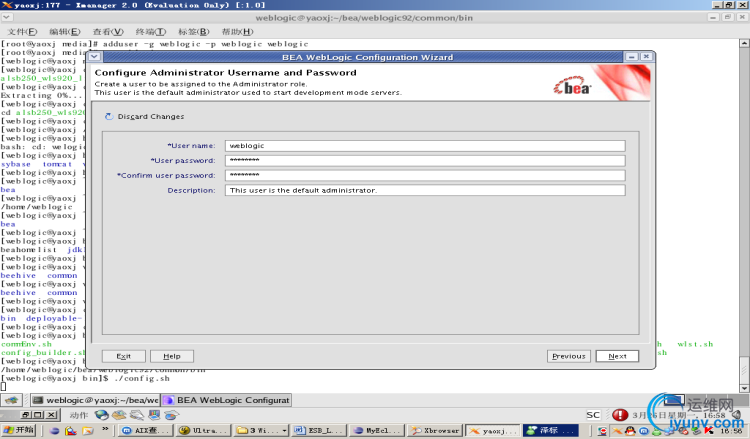
Task: Click the QQ penguin tray icon
Action: (x=630, y=431)
